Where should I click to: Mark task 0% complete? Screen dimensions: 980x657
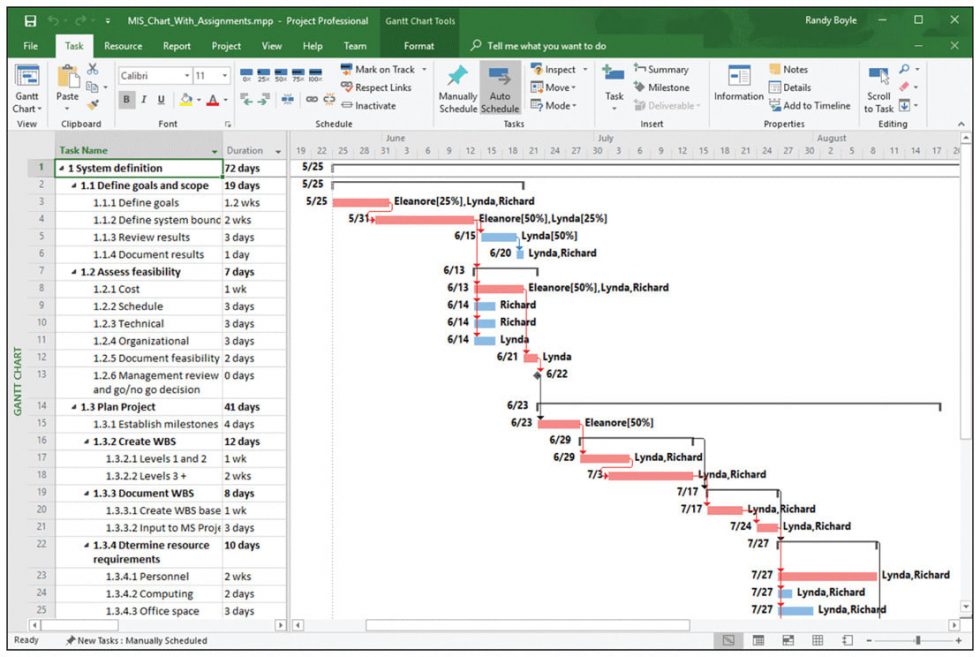point(246,74)
